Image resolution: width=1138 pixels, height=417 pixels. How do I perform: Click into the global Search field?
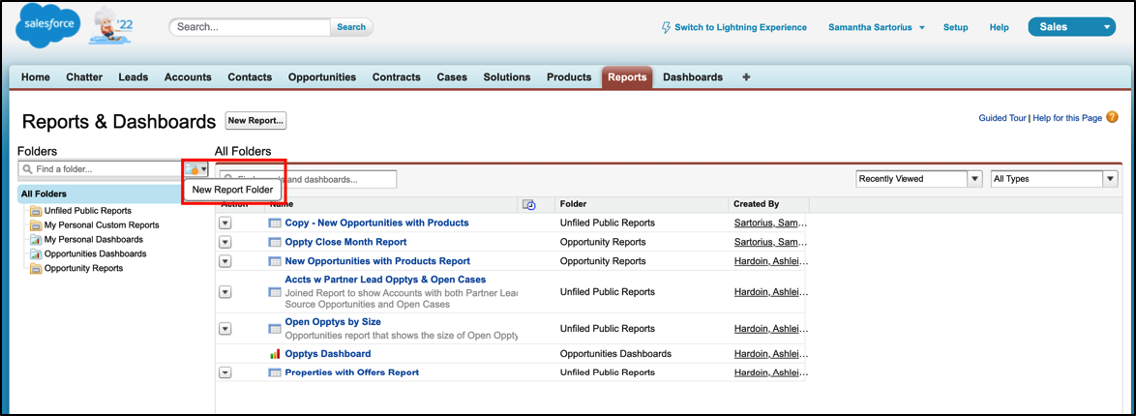pyautogui.click(x=252, y=27)
